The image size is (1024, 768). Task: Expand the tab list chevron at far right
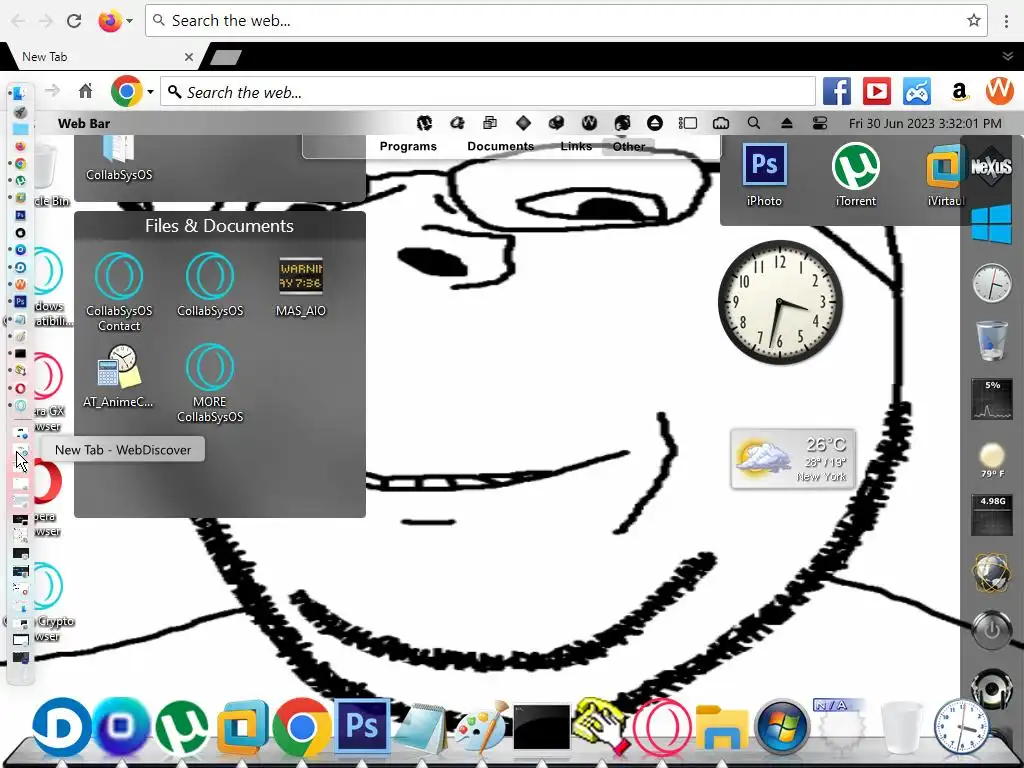click(1008, 56)
